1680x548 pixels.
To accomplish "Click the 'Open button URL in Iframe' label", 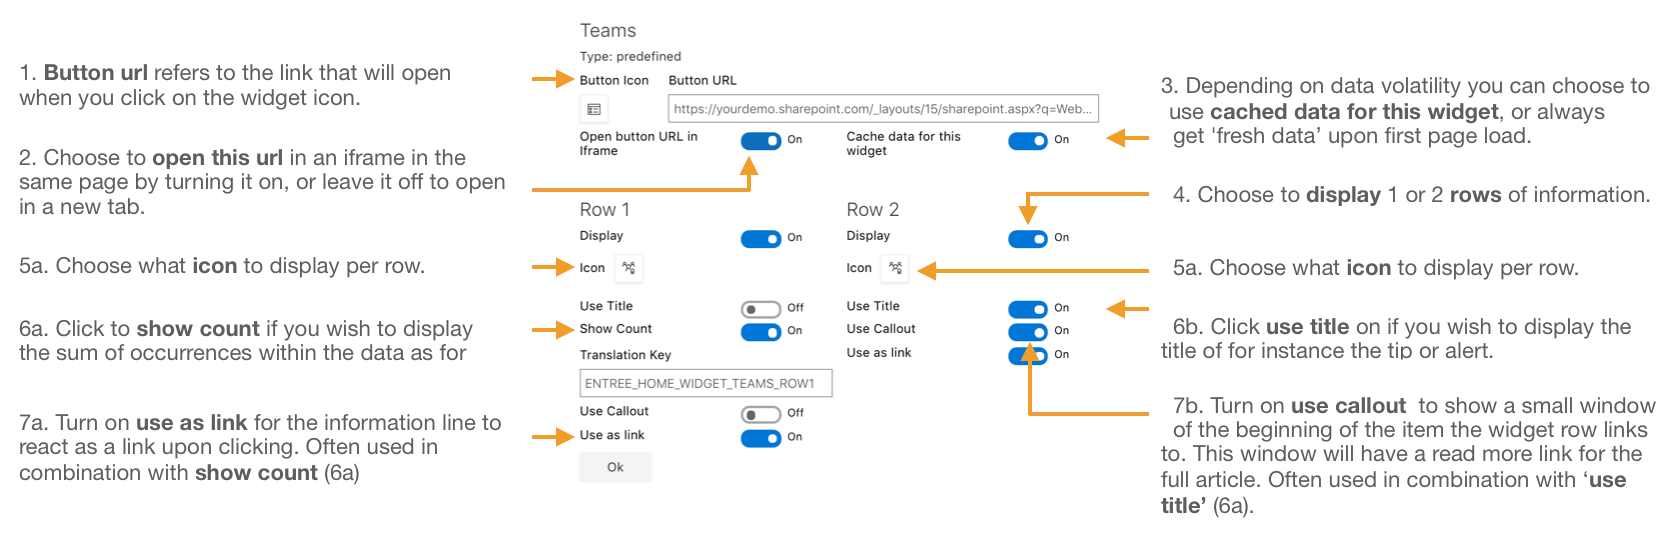I will coord(639,144).
